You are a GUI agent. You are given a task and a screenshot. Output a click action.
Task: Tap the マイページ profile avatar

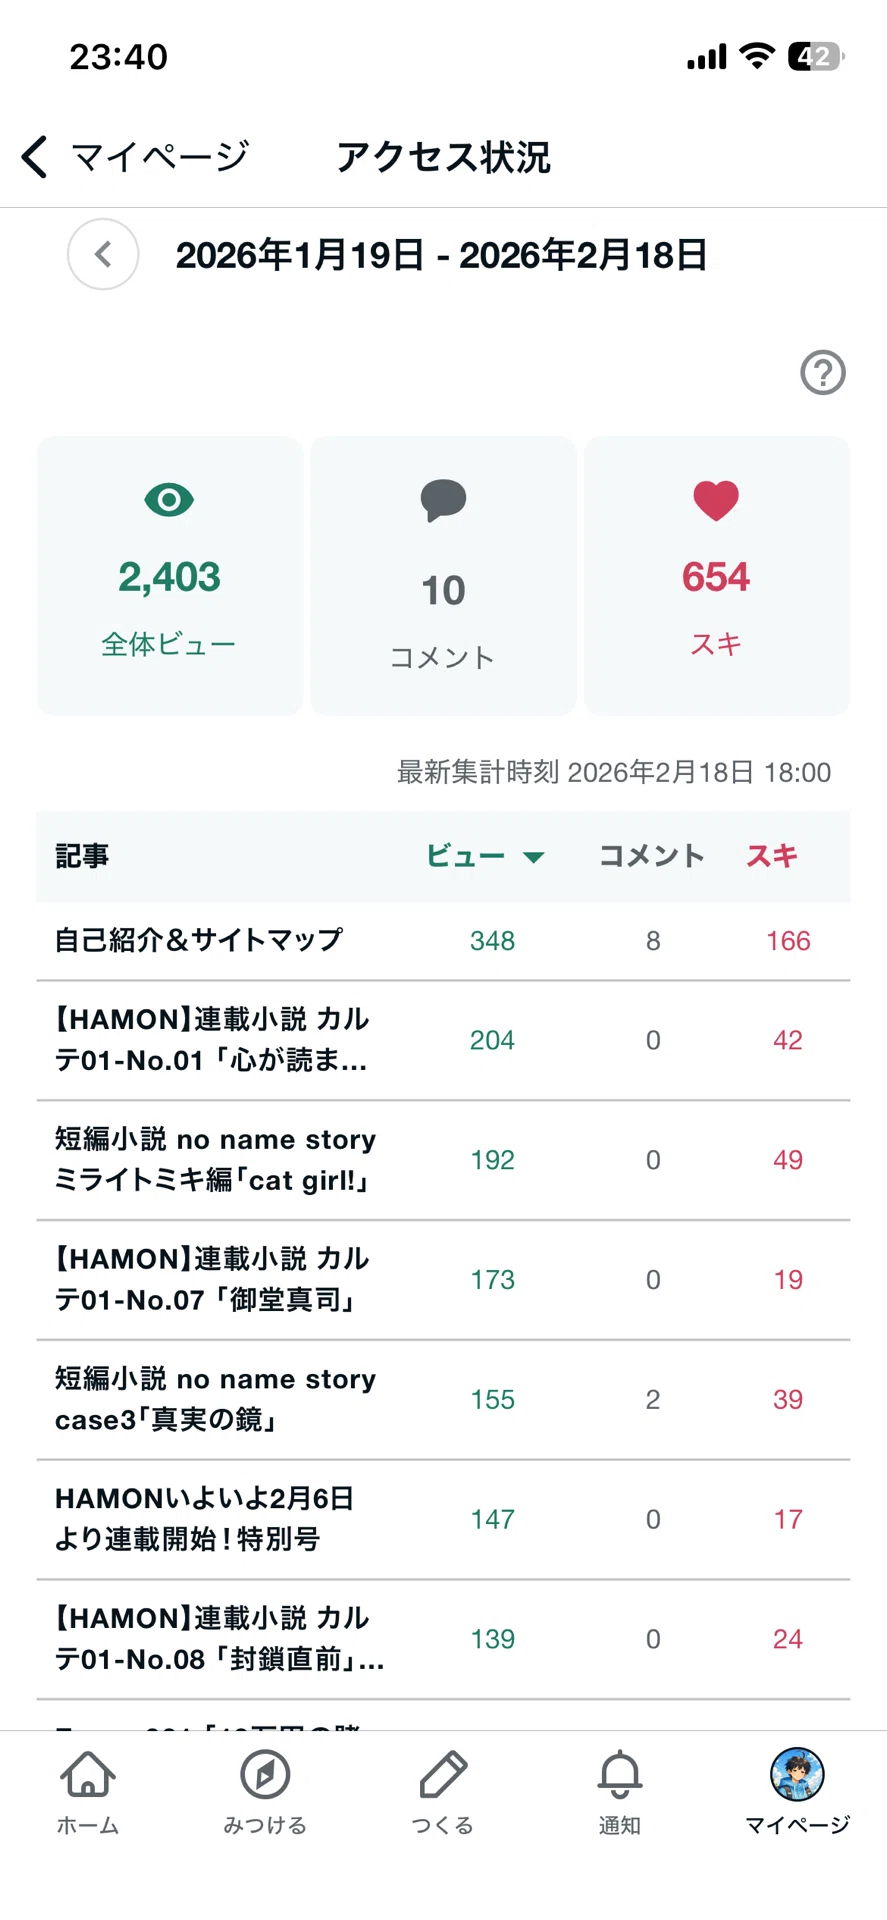coord(797,1774)
